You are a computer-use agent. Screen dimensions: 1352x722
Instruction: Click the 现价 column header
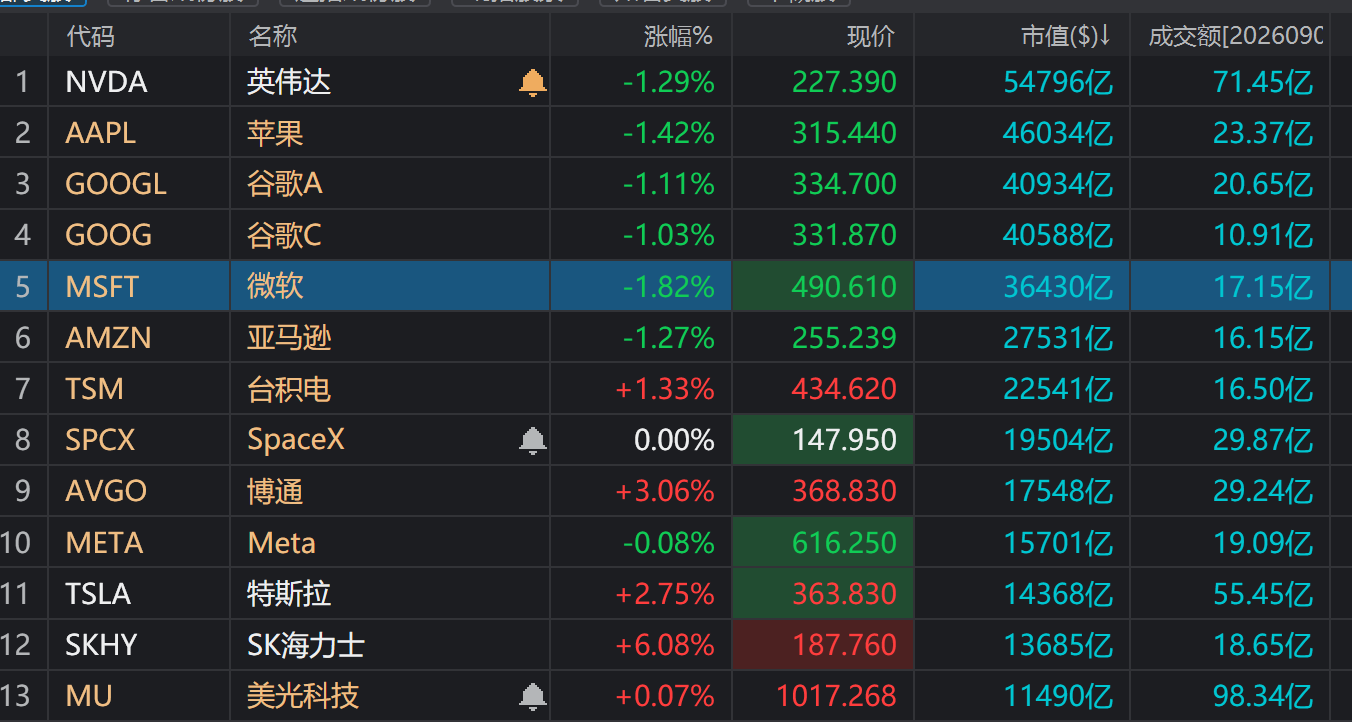click(x=871, y=37)
